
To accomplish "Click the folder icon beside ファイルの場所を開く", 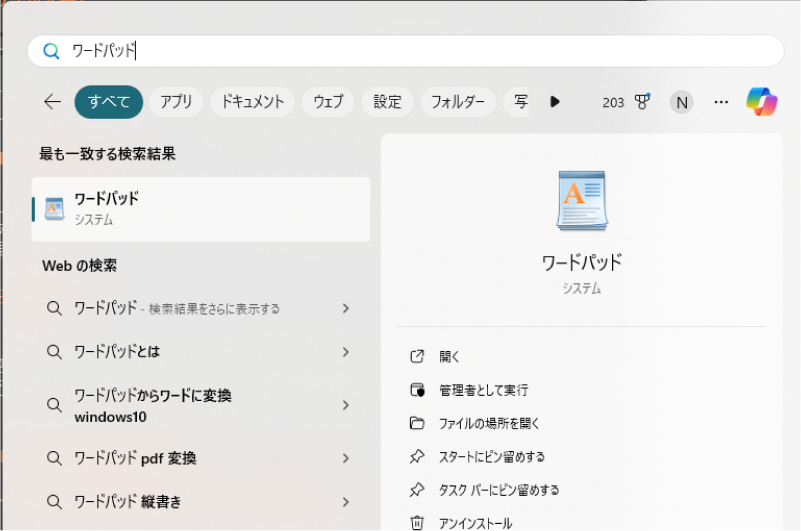I will [417, 423].
